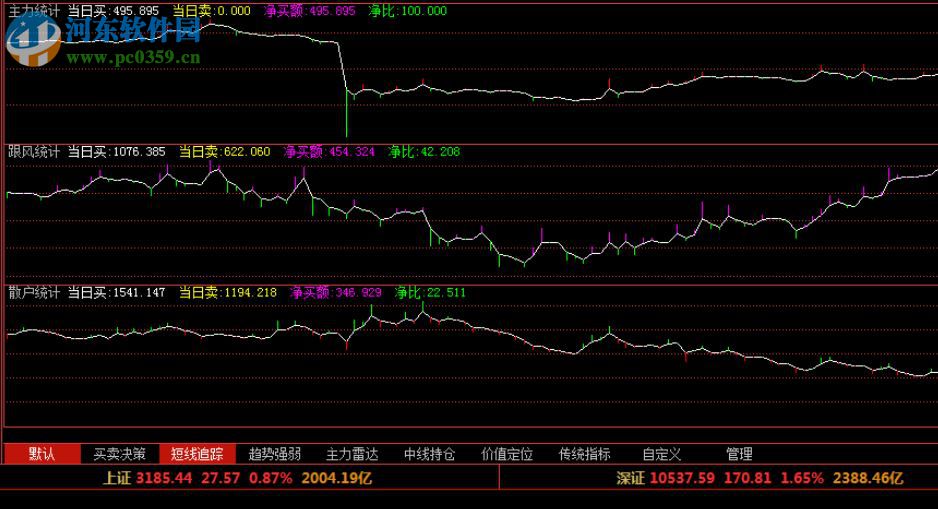Open the 短线追踪 tab
Viewport: 938px width, 509px height.
[x=197, y=454]
